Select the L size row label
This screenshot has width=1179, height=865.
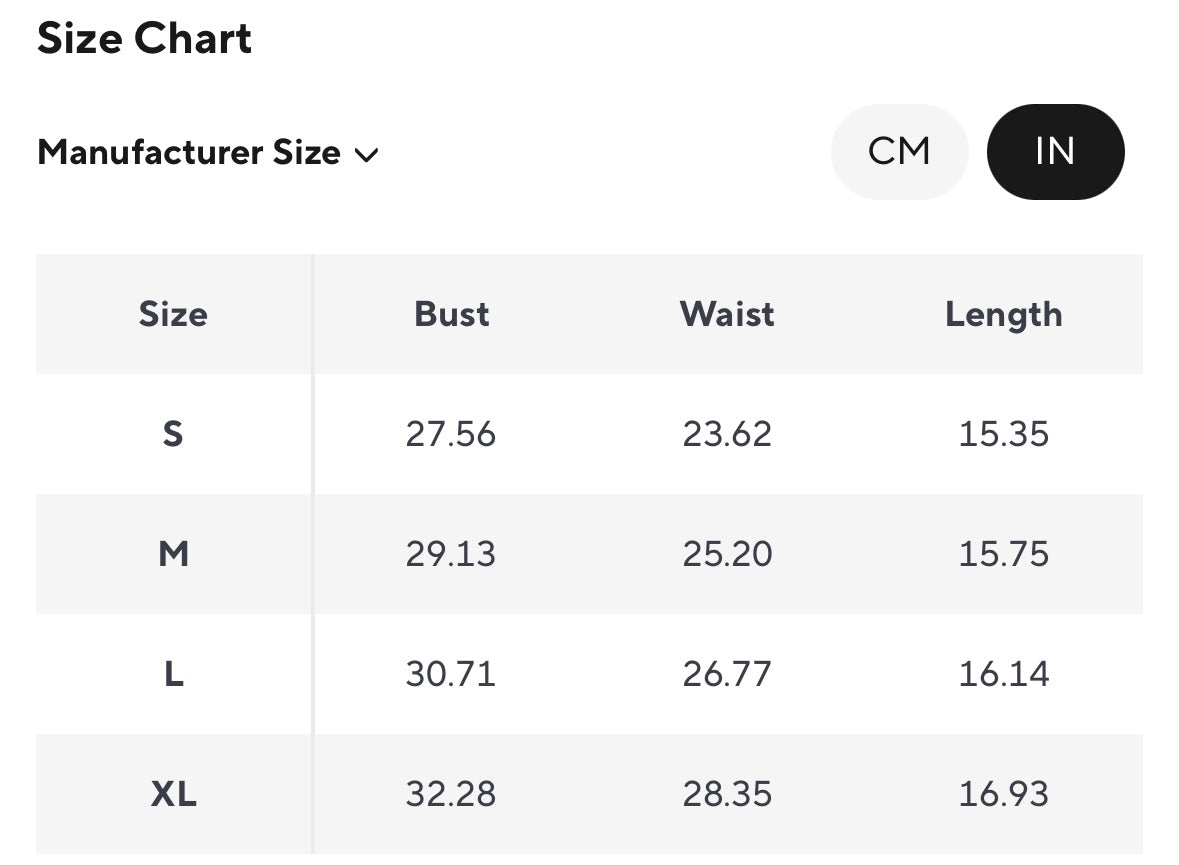coord(173,674)
